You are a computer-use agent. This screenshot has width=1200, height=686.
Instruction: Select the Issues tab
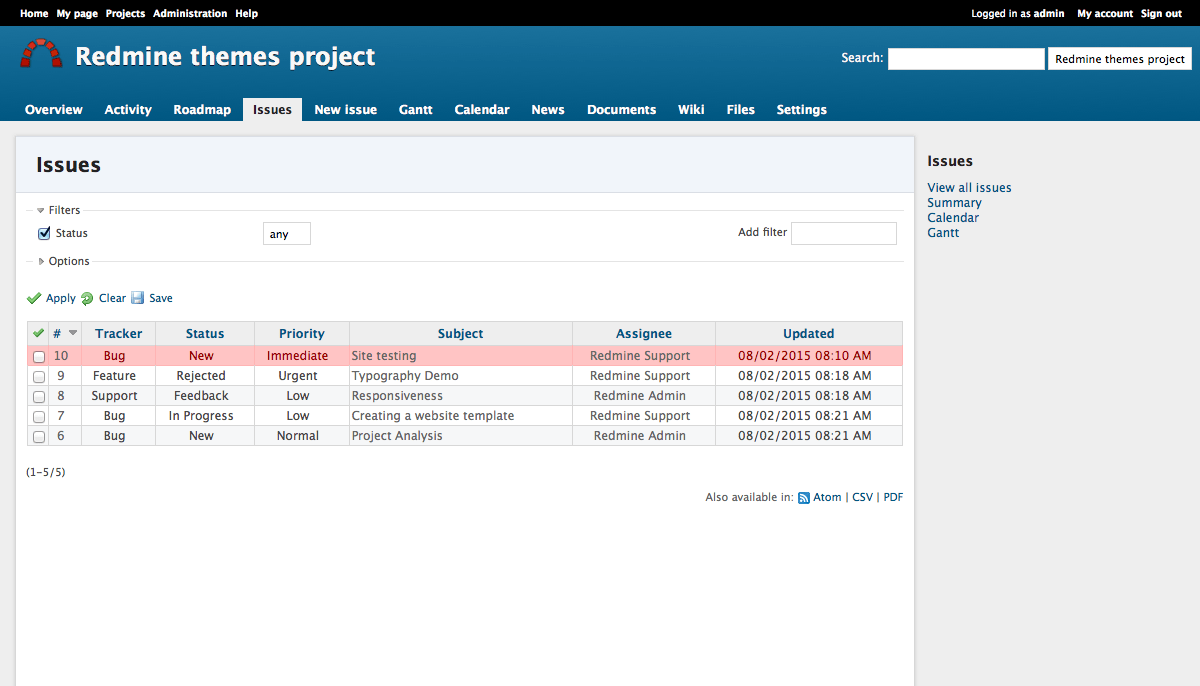(x=272, y=110)
